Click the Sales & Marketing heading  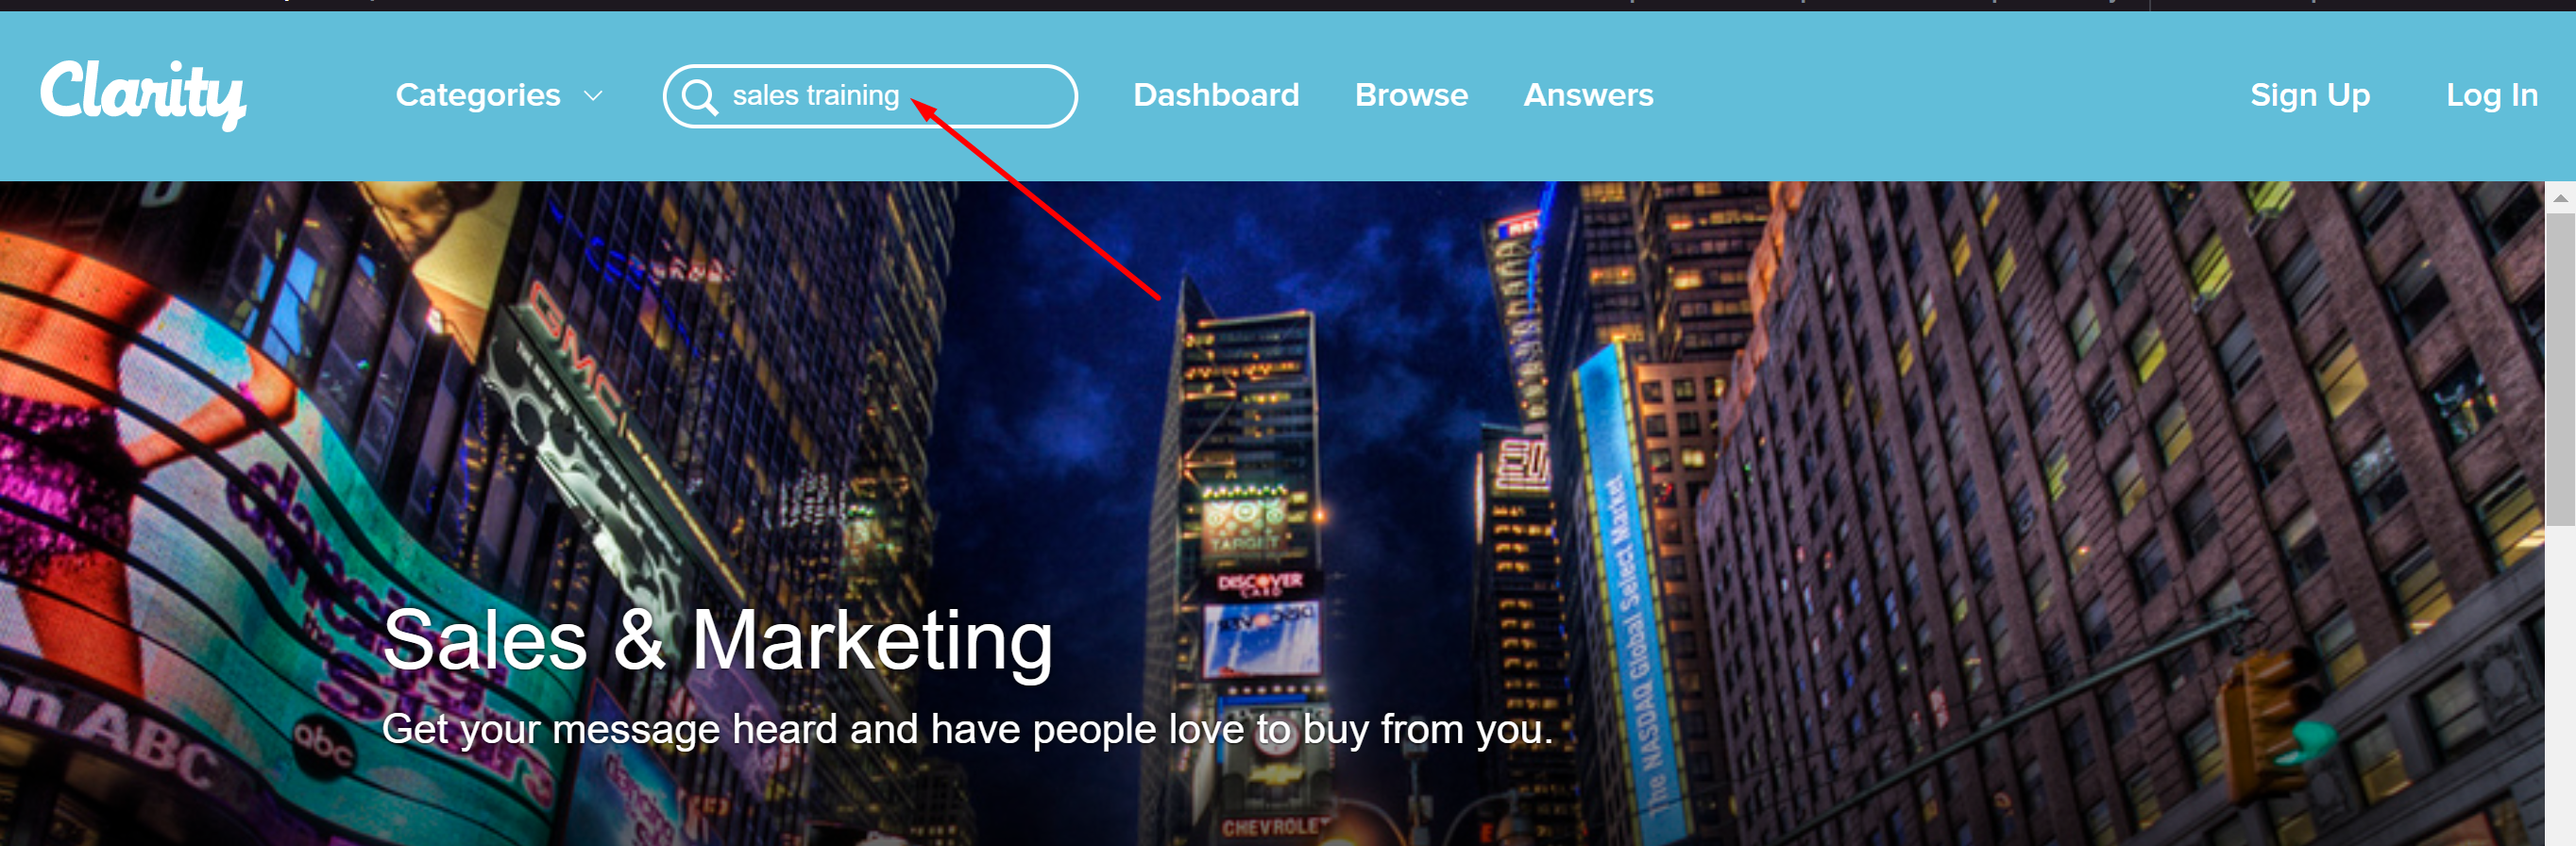(717, 640)
